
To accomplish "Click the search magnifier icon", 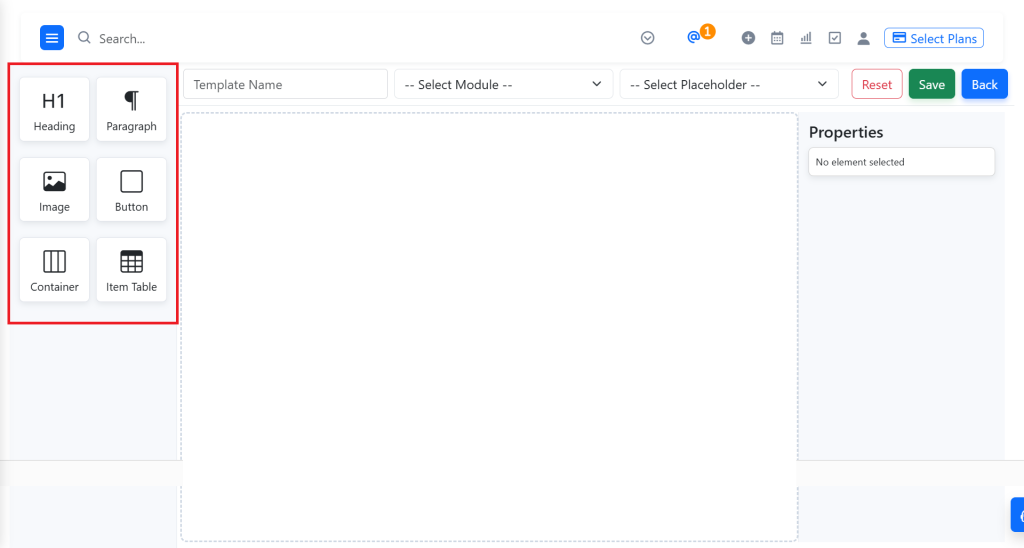I will point(84,38).
